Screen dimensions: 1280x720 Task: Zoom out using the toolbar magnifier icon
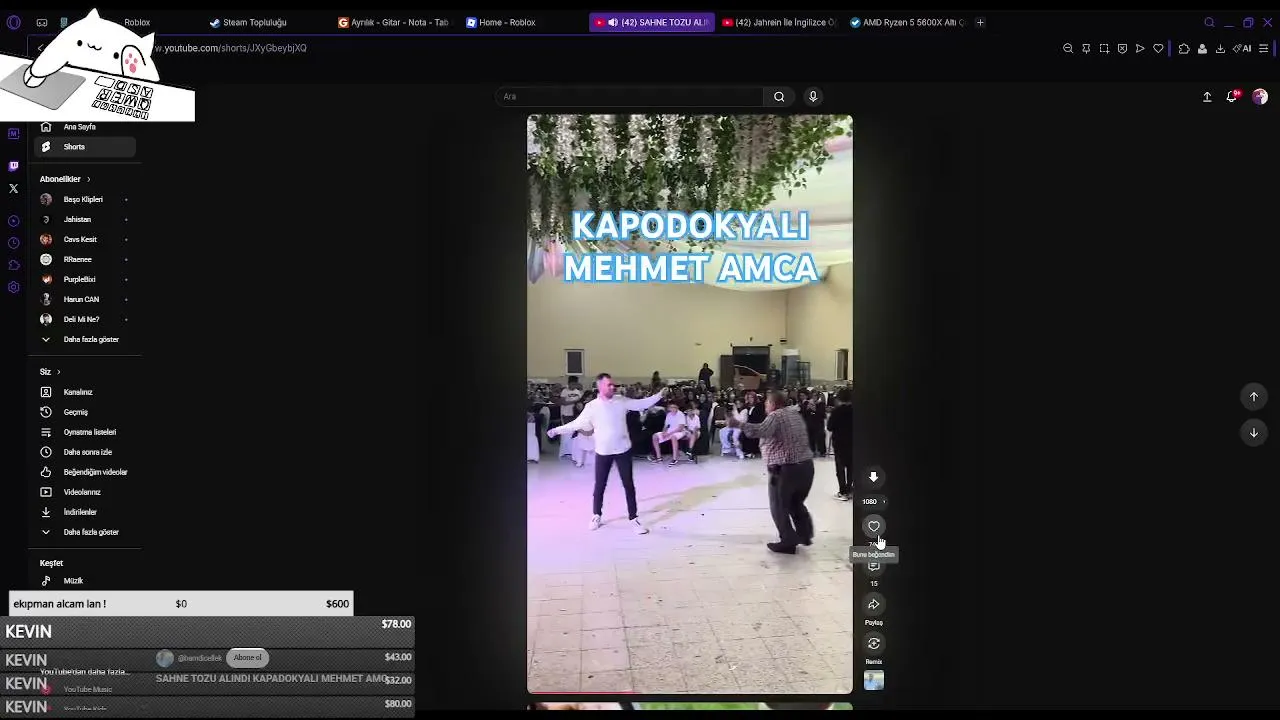1068,48
